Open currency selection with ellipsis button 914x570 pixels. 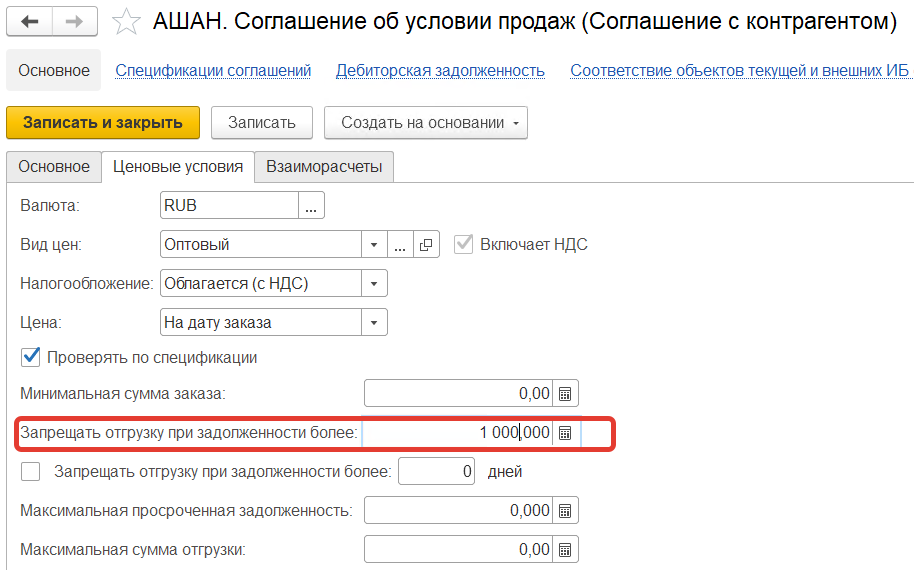tap(312, 206)
